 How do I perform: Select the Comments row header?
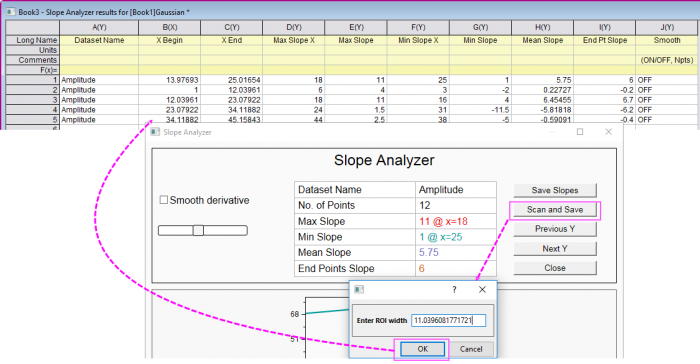tap(33, 60)
